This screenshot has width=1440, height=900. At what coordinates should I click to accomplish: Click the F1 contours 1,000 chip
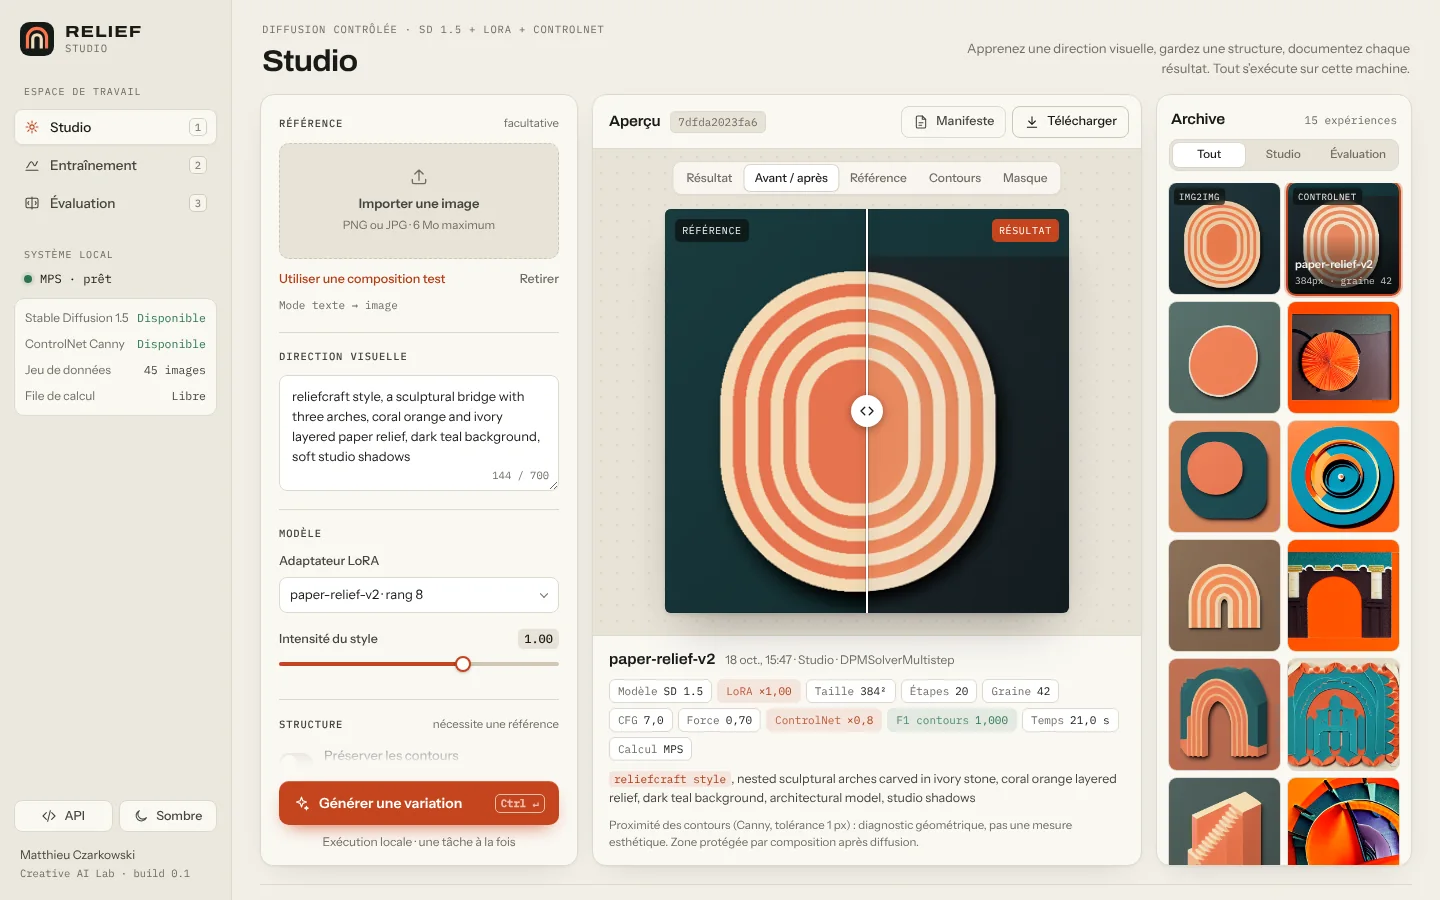click(x=952, y=720)
